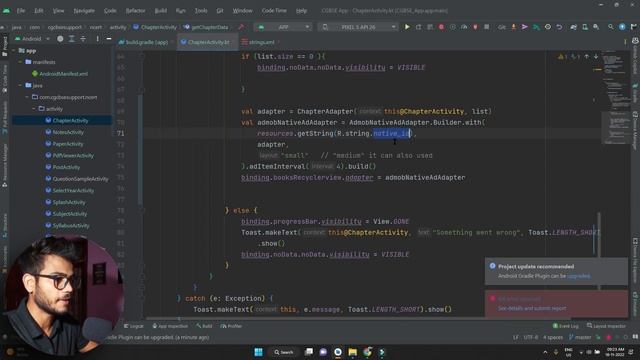
Task: Click Git update project arrow icon
Action: pyautogui.click(x=513, y=27)
